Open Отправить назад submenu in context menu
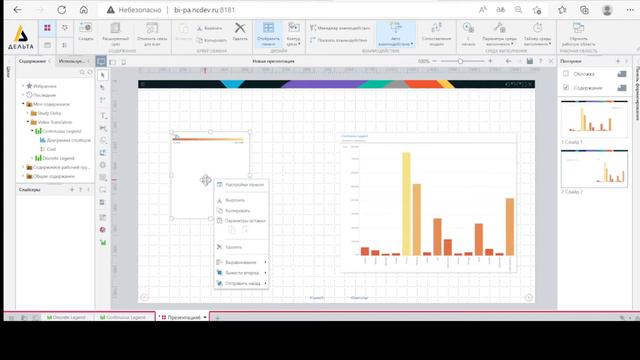Image resolution: width=640 pixels, height=360 pixels. click(x=241, y=283)
